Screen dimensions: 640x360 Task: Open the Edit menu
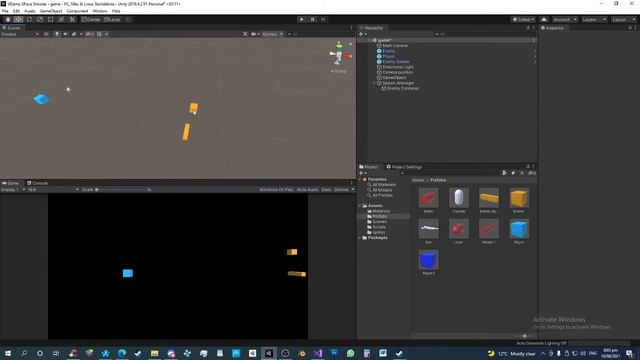16,11
